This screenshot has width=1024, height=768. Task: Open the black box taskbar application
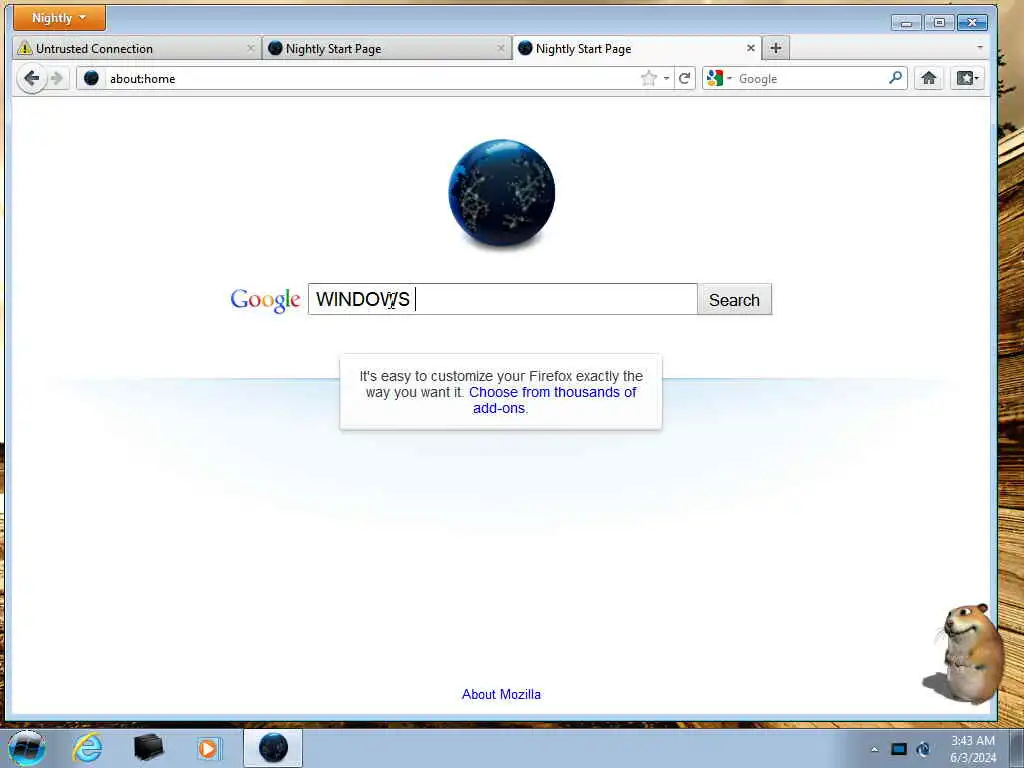coord(148,748)
